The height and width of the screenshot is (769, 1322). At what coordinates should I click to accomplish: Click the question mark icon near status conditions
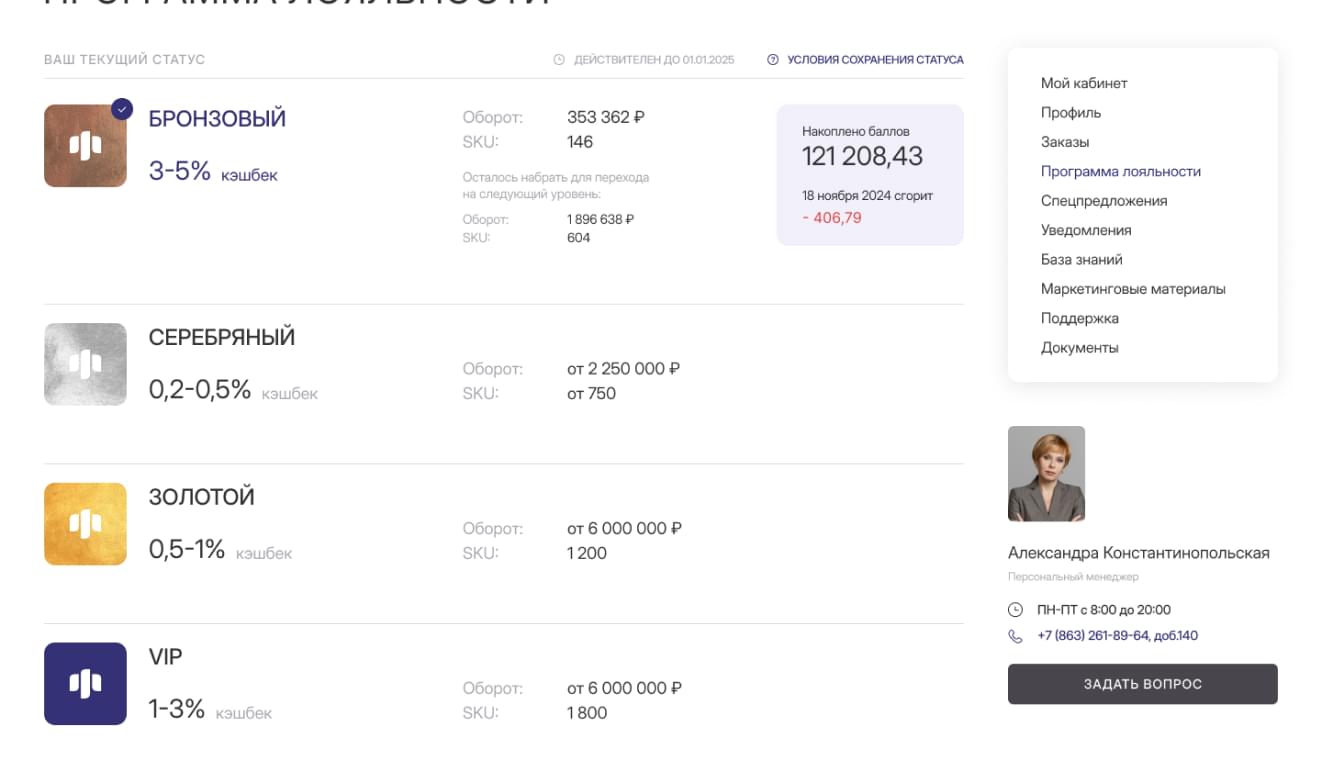[772, 60]
